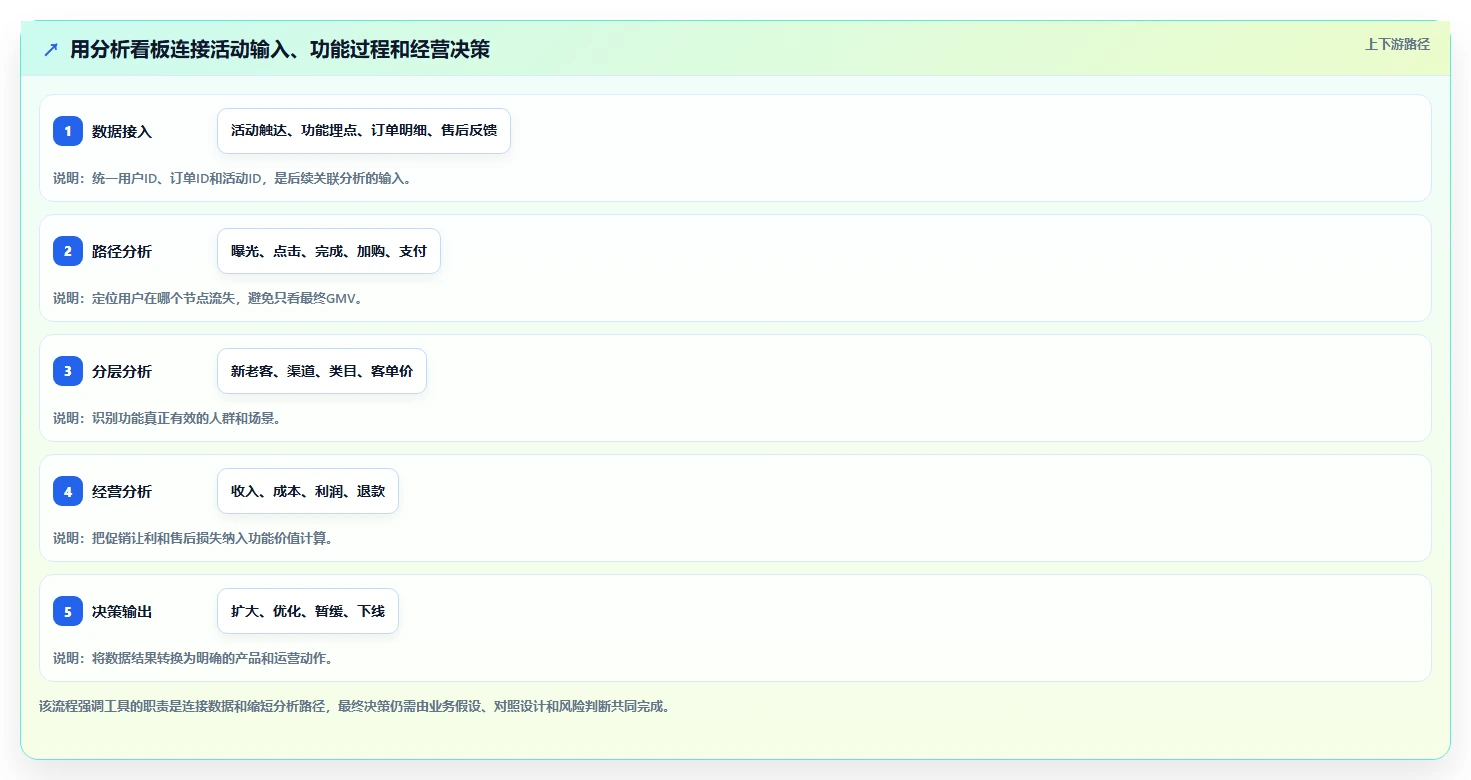Click the step 5 number badge
This screenshot has width=1471, height=780.
(x=68, y=611)
